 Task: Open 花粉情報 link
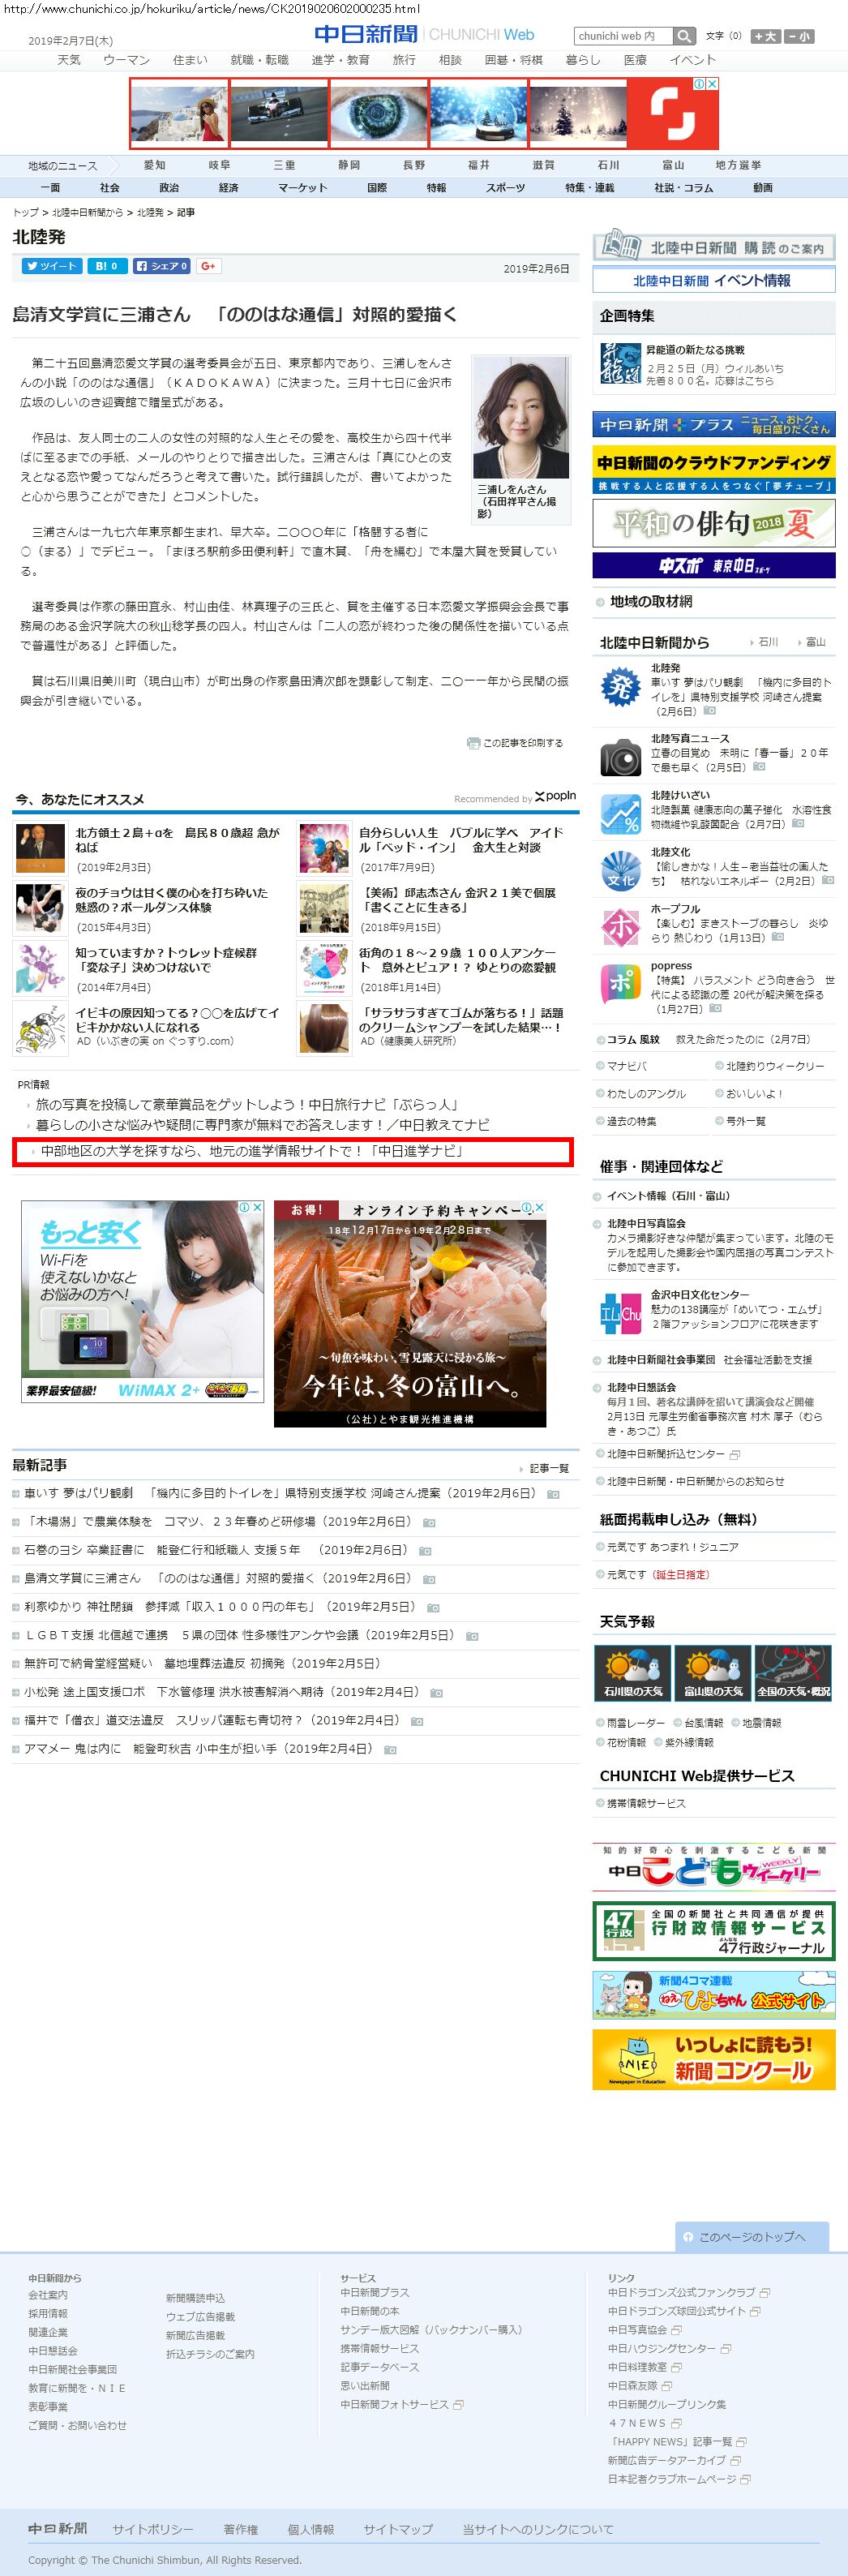[626, 1742]
